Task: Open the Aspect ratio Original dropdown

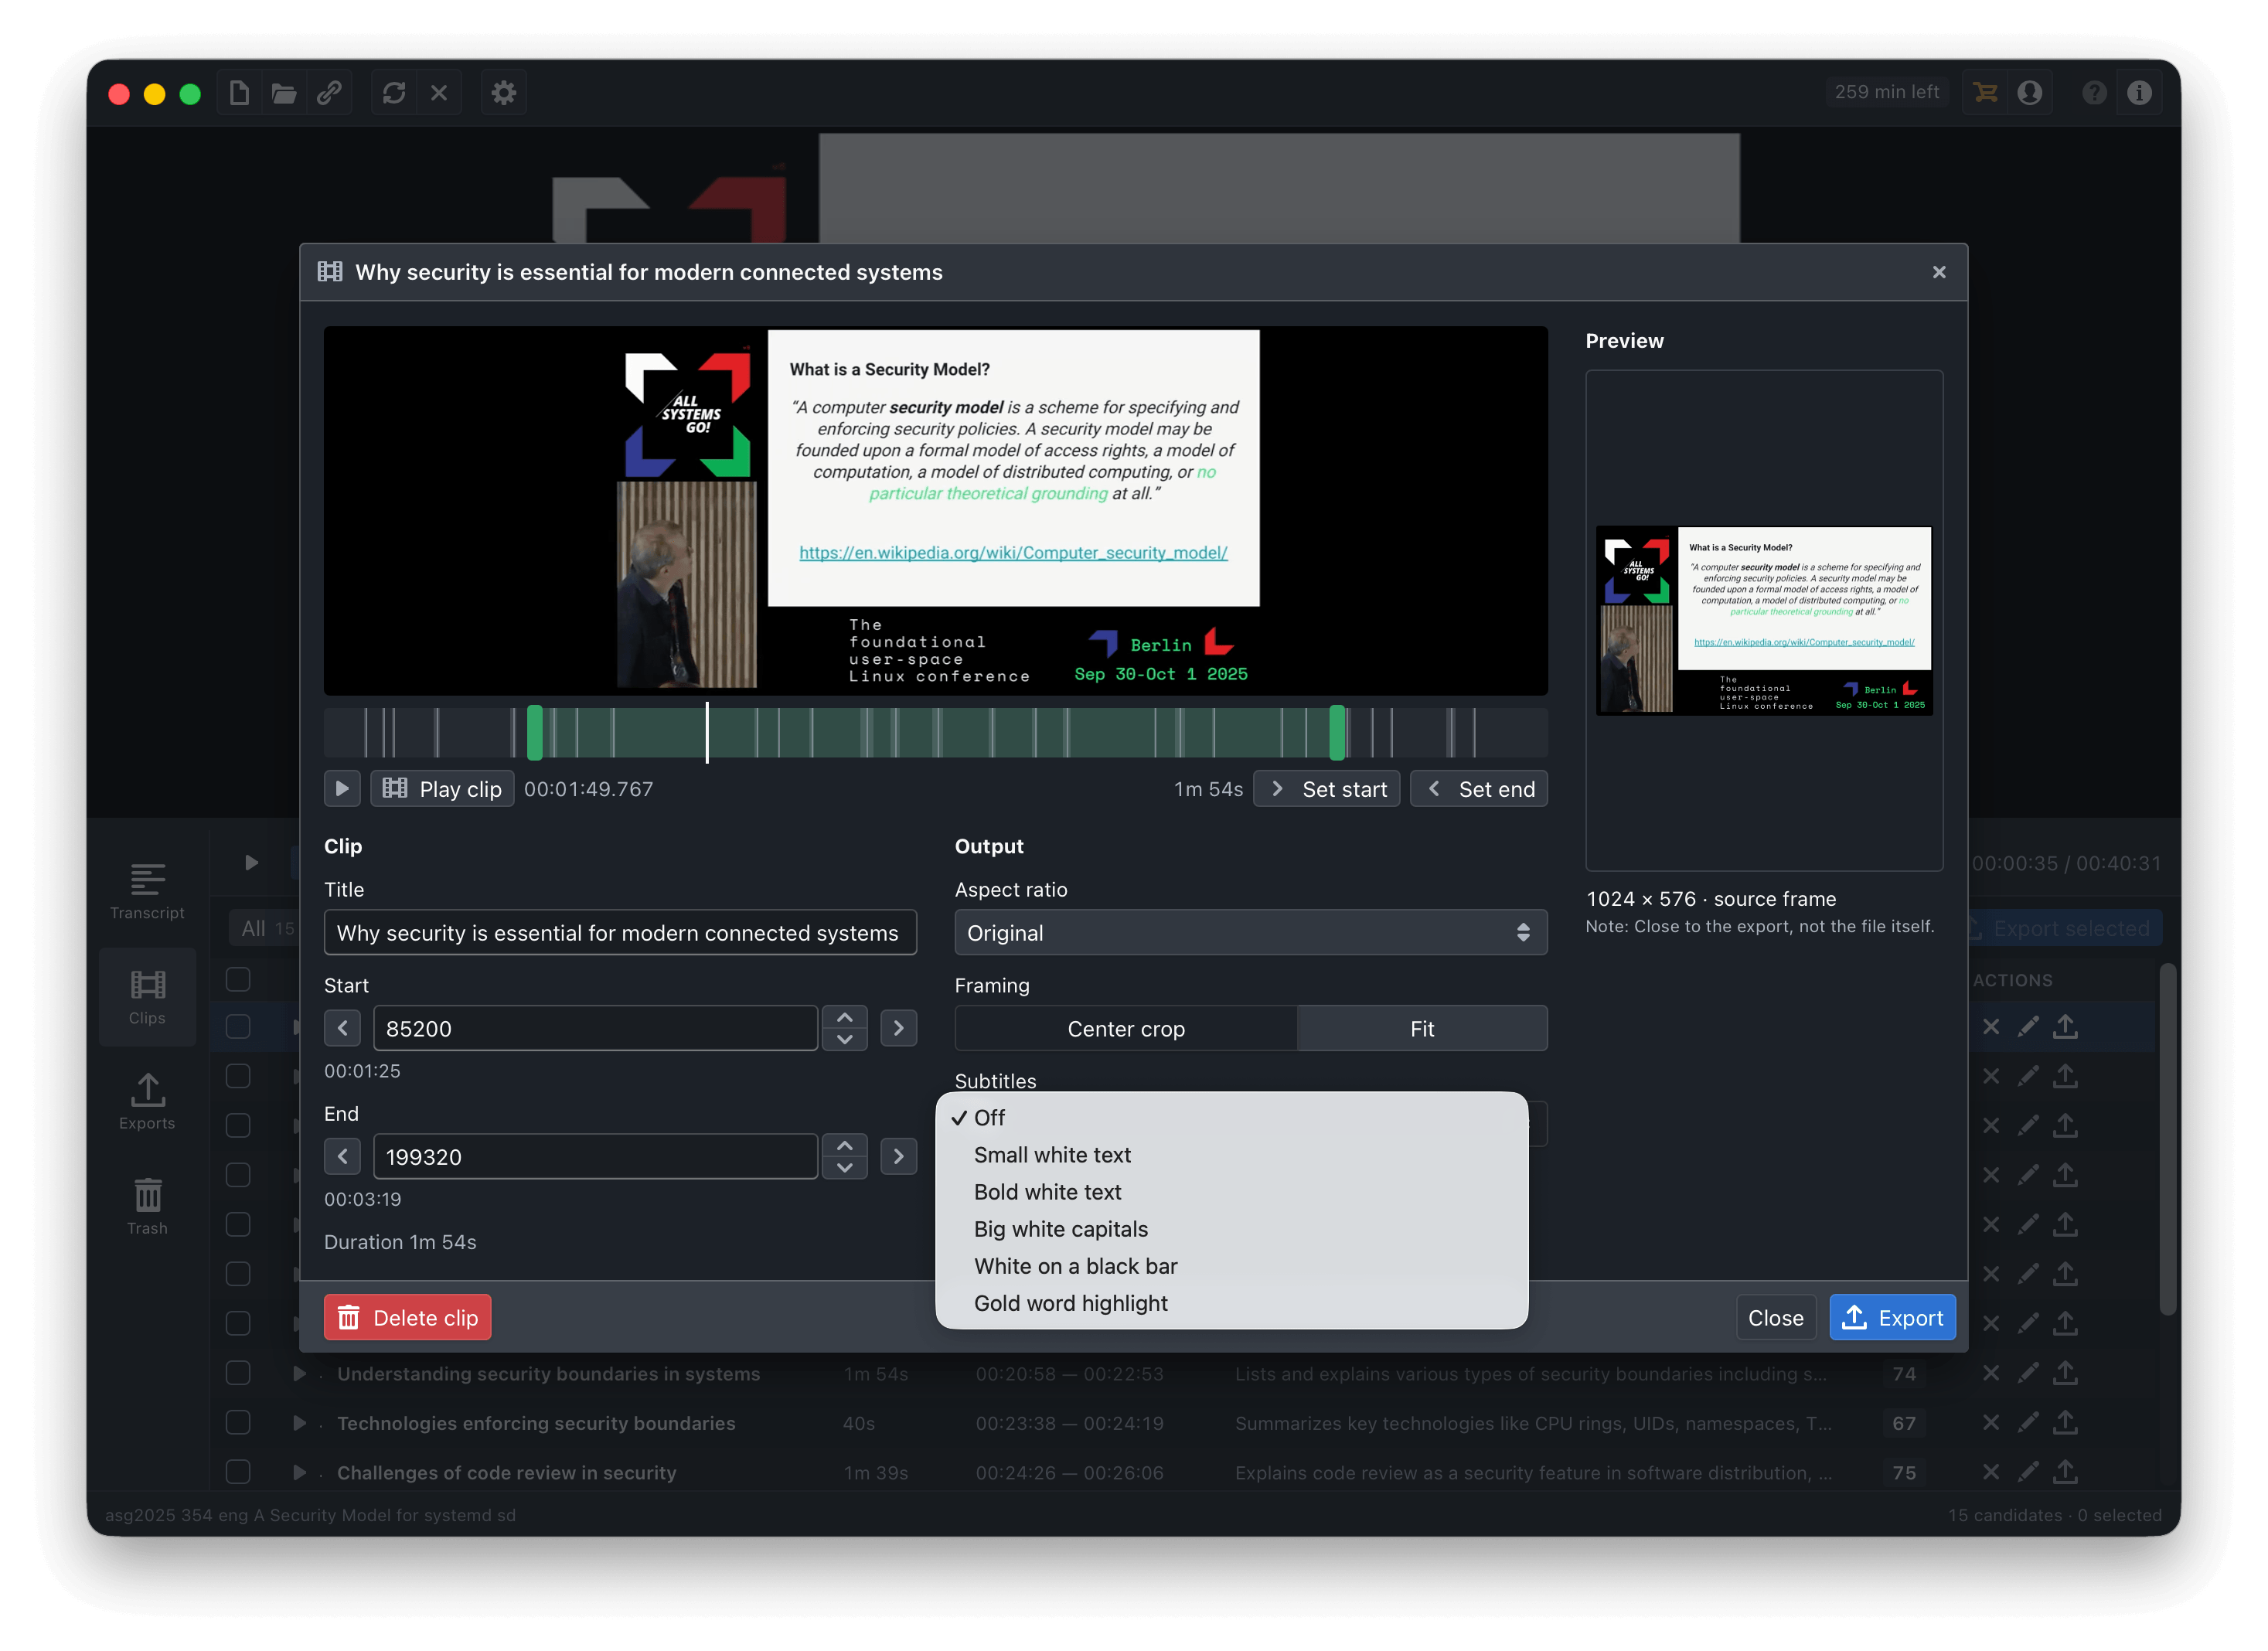Action: point(1250,932)
